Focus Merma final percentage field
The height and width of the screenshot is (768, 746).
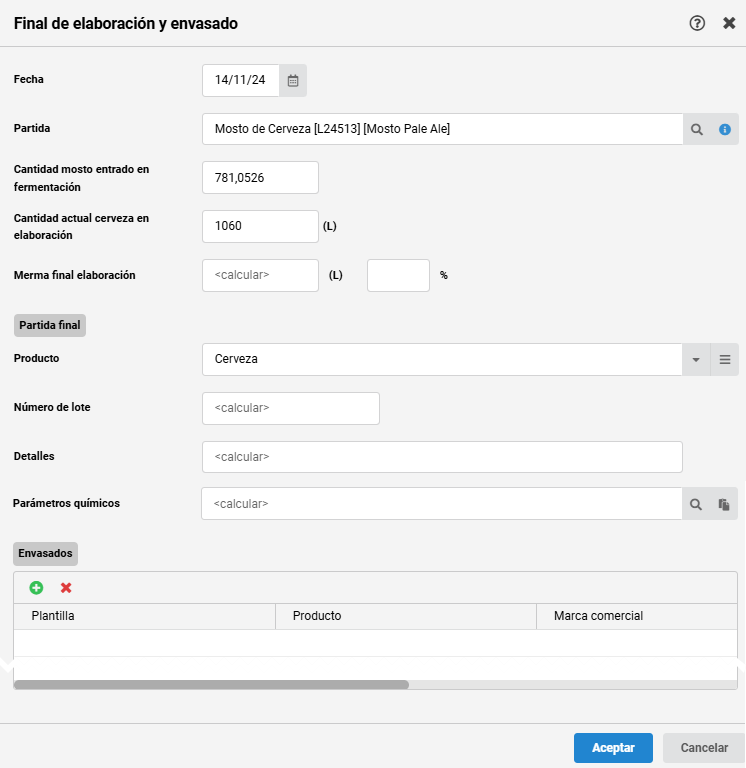(x=398, y=275)
